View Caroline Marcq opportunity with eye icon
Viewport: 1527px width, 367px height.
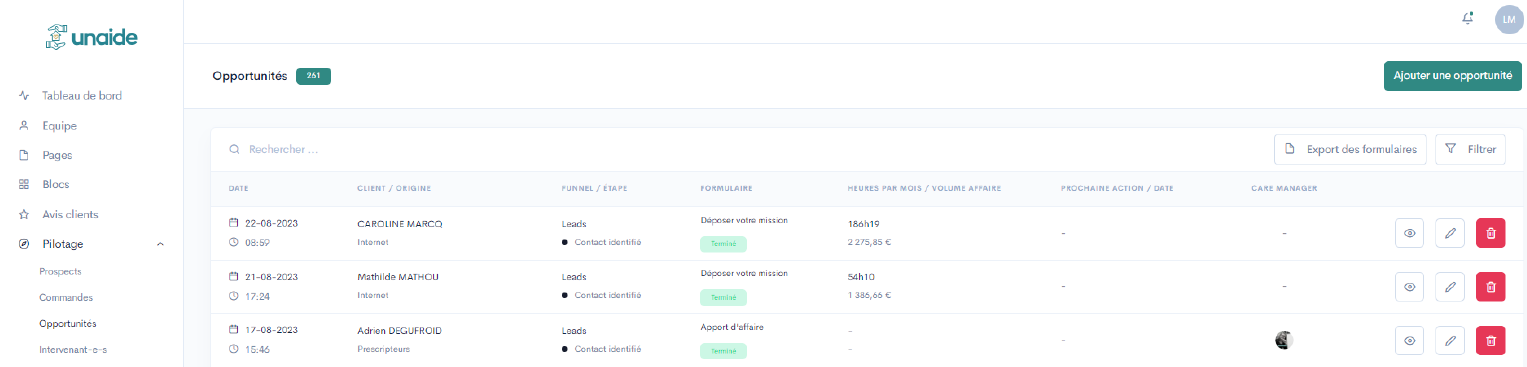(x=1410, y=233)
